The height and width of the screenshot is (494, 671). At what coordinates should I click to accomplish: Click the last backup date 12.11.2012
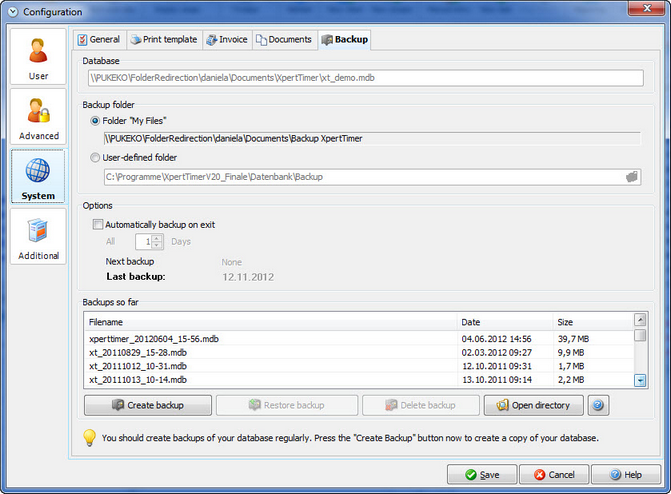click(248, 277)
